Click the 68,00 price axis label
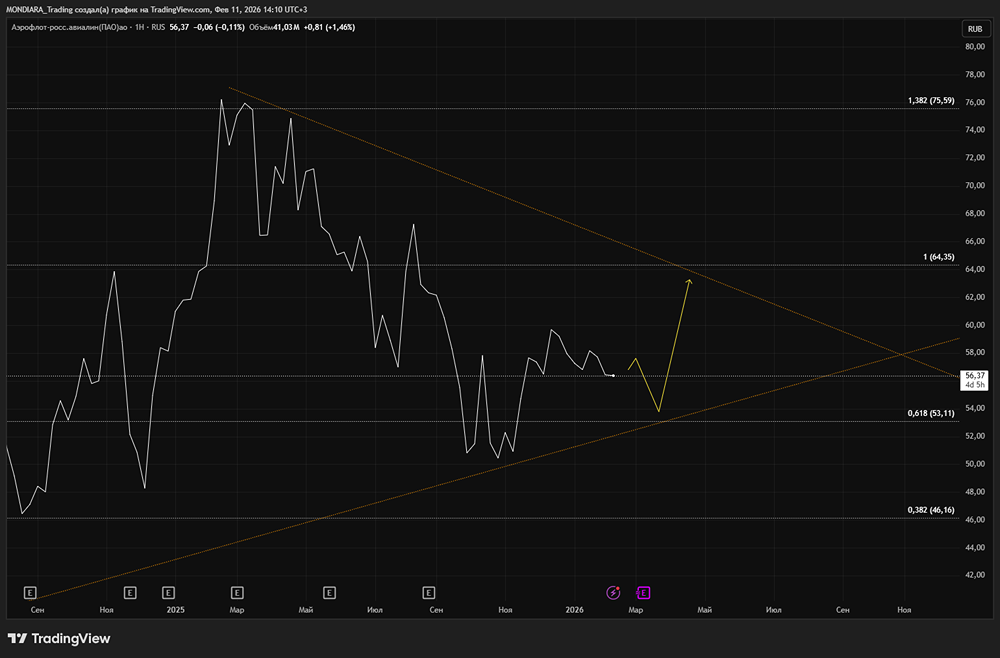 coord(974,214)
